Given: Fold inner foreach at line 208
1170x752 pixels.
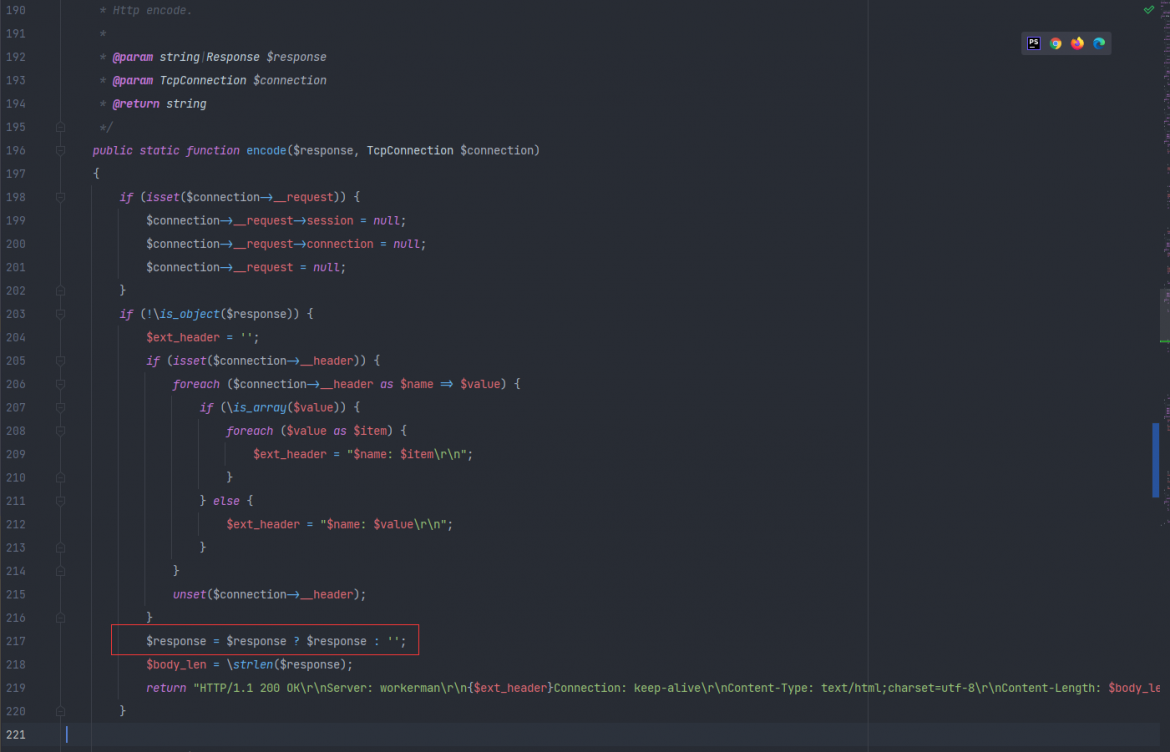Looking at the screenshot, I should [x=60, y=431].
